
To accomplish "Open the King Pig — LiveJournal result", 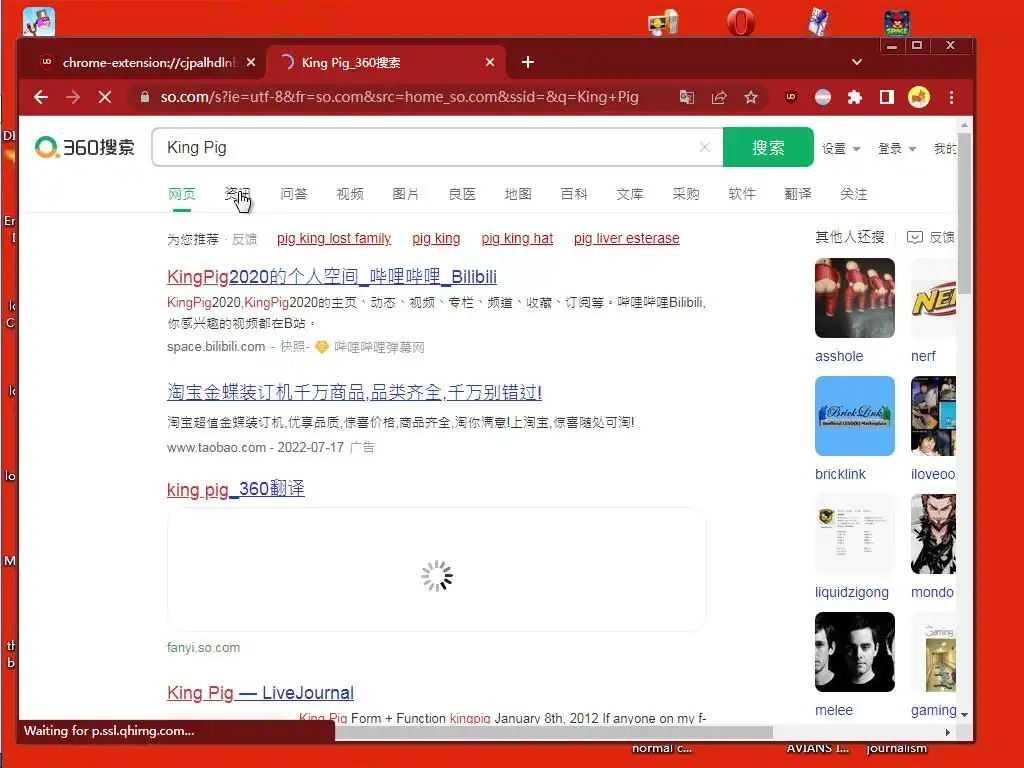I will point(261,692).
